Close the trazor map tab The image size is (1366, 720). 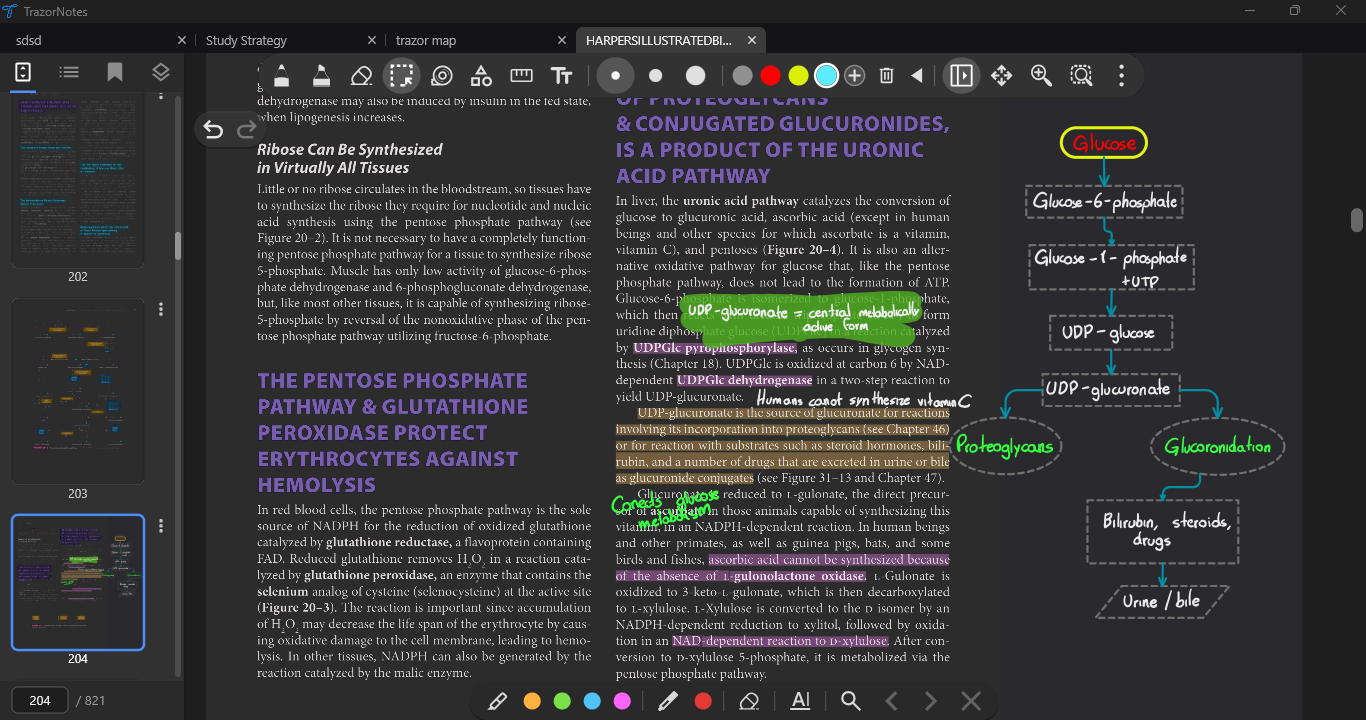pos(563,40)
